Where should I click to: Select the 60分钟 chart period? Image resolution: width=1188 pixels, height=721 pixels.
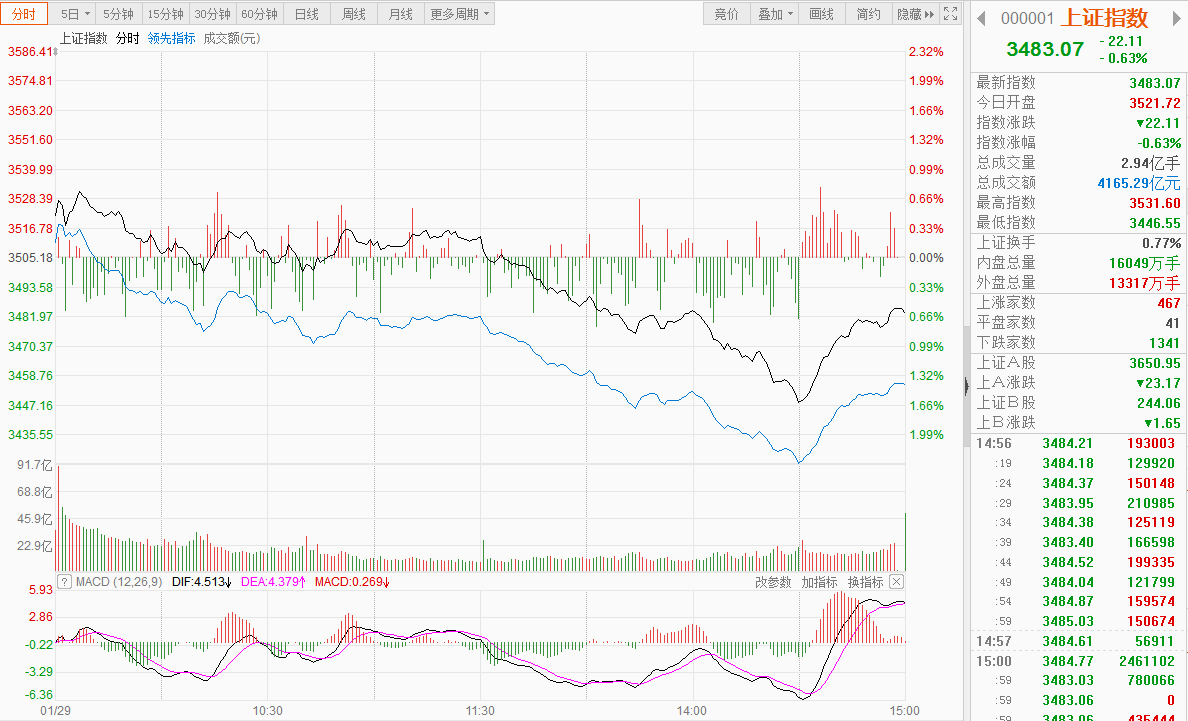click(259, 14)
